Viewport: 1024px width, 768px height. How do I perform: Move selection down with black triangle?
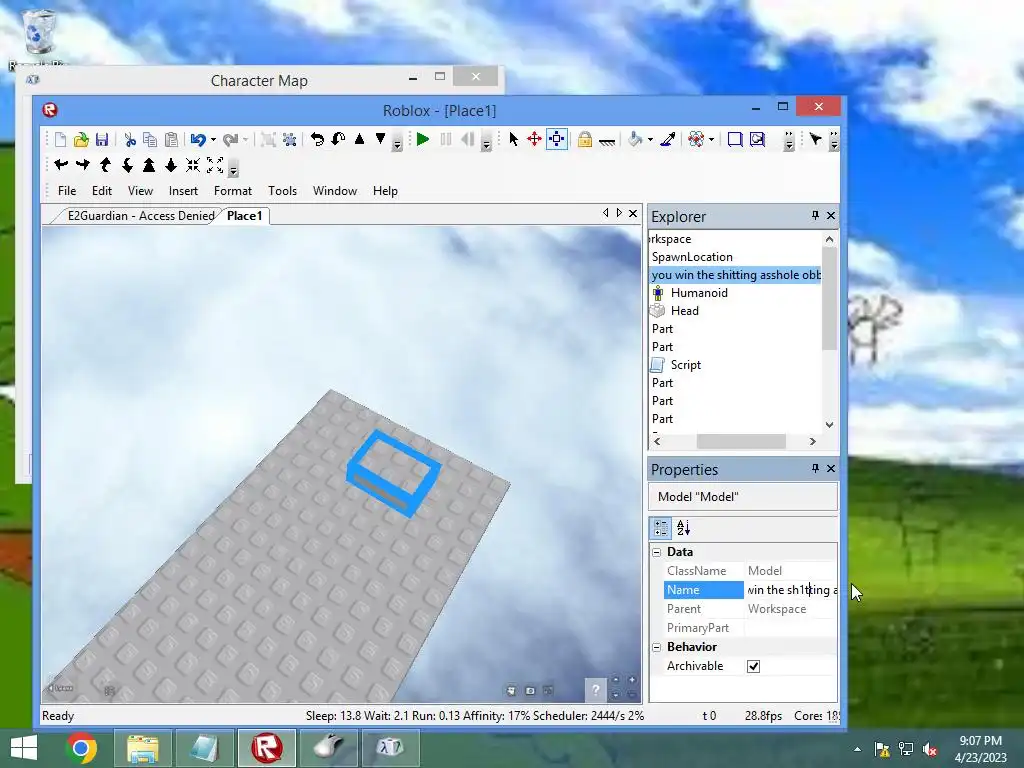pyautogui.click(x=380, y=139)
